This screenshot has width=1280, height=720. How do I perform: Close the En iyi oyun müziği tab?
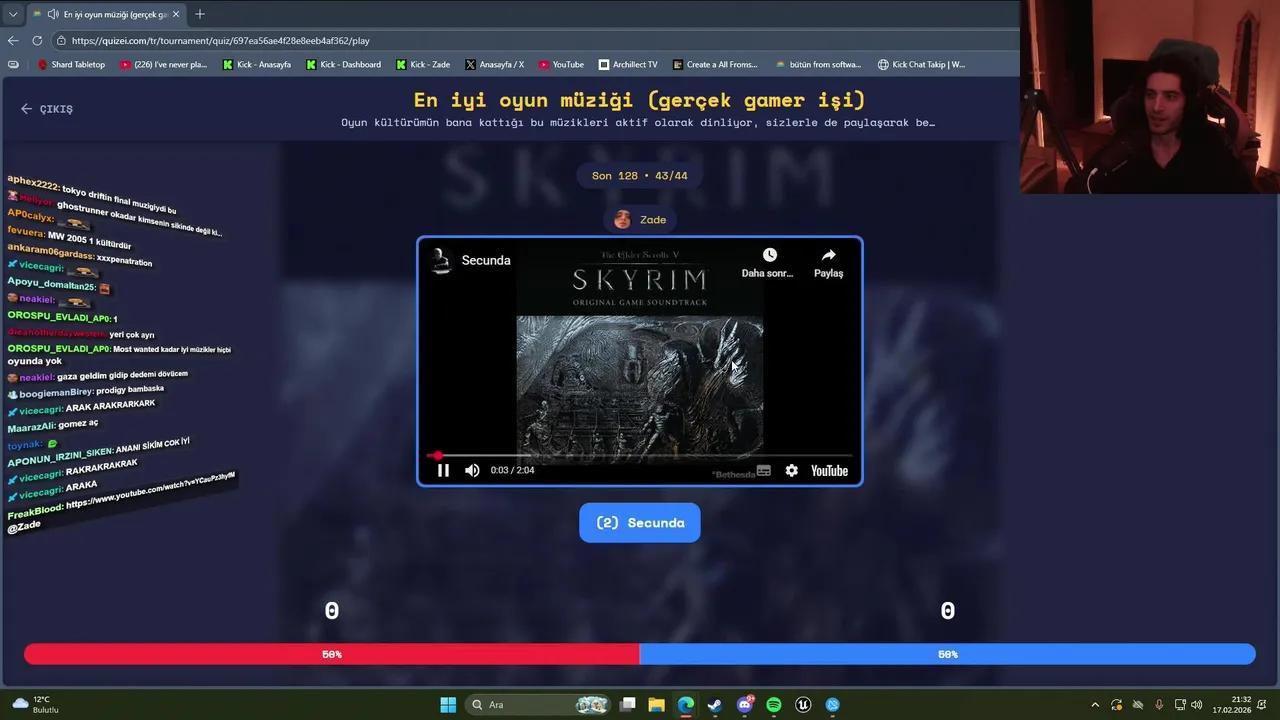[x=176, y=14]
